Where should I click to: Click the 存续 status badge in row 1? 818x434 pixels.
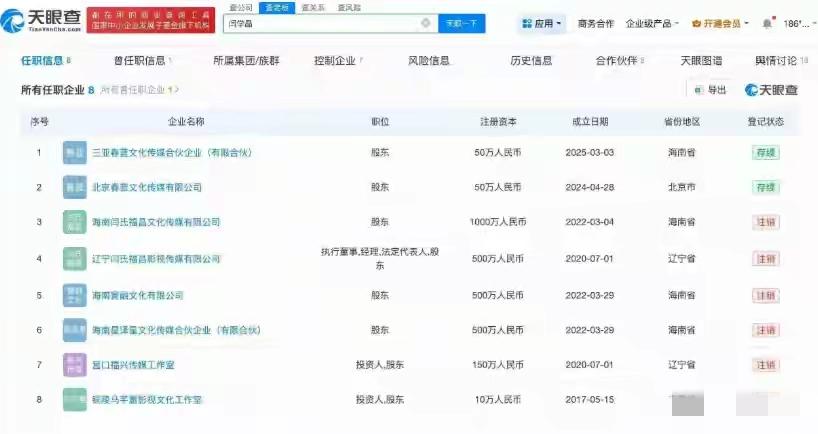766,152
